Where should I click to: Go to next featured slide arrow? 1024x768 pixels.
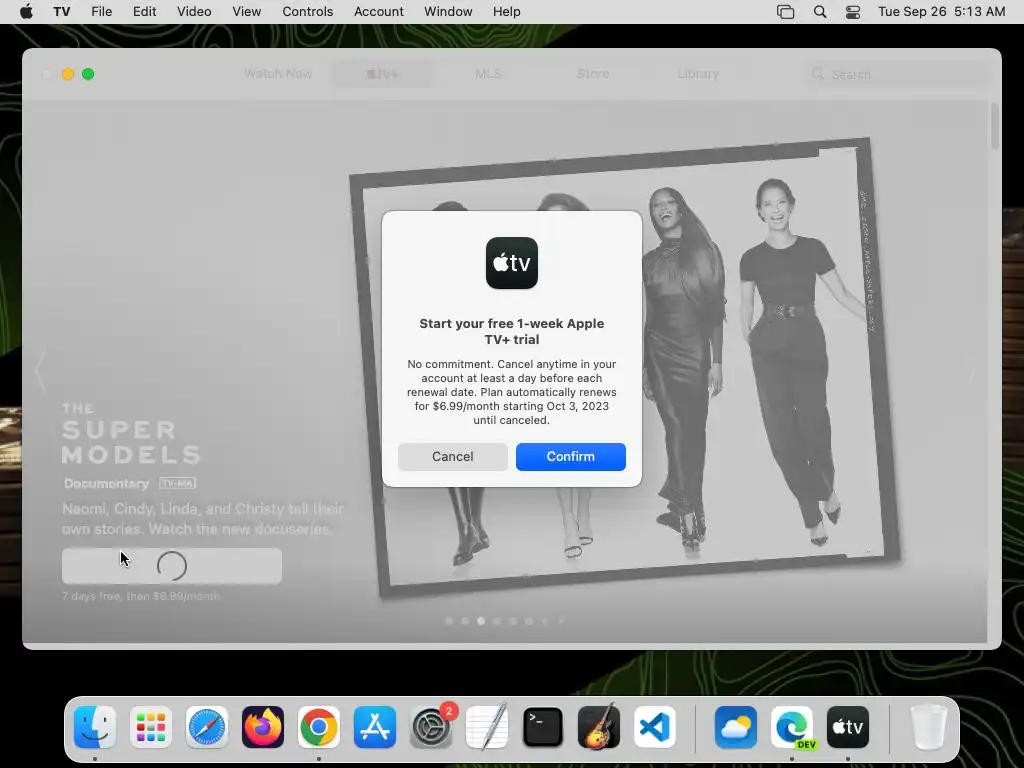click(972, 371)
